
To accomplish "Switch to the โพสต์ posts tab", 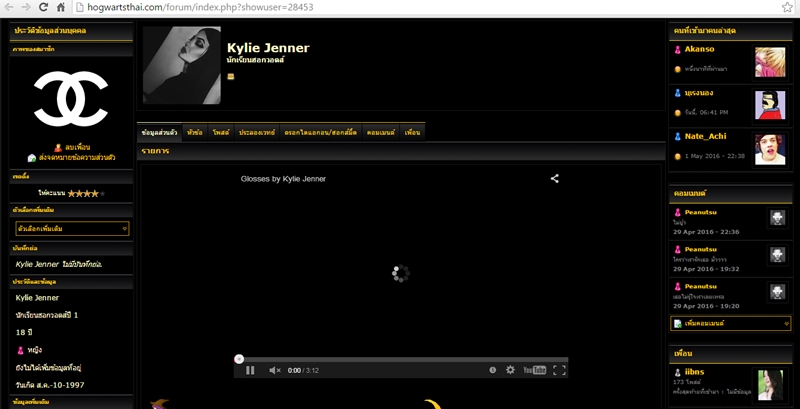I will (x=221, y=133).
